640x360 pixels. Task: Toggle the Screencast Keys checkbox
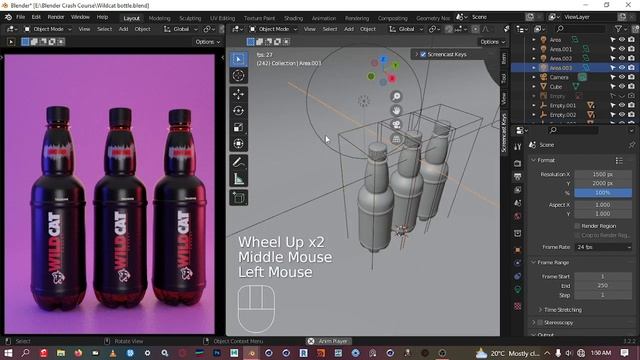(x=423, y=54)
